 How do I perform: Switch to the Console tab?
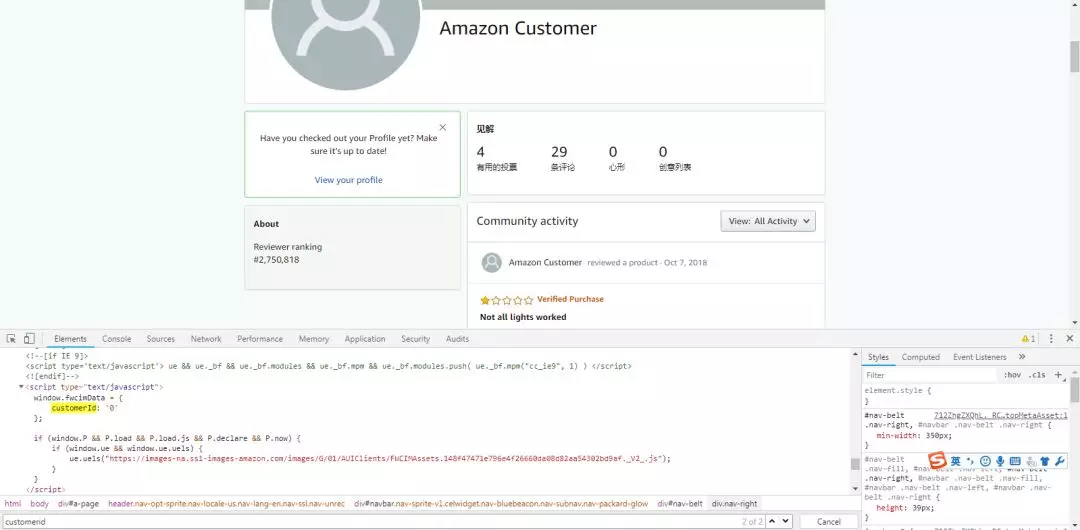tap(116, 339)
